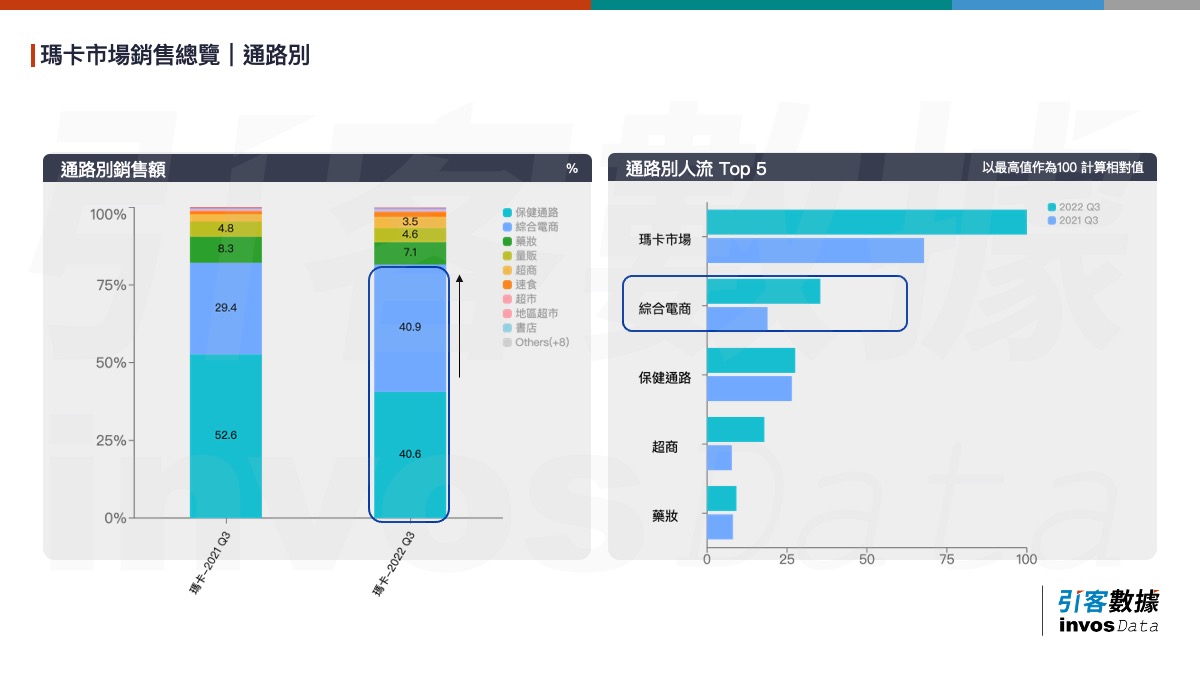
Task: Click the 2022 Q3 bar for 綜合電商
Action: click(763, 291)
